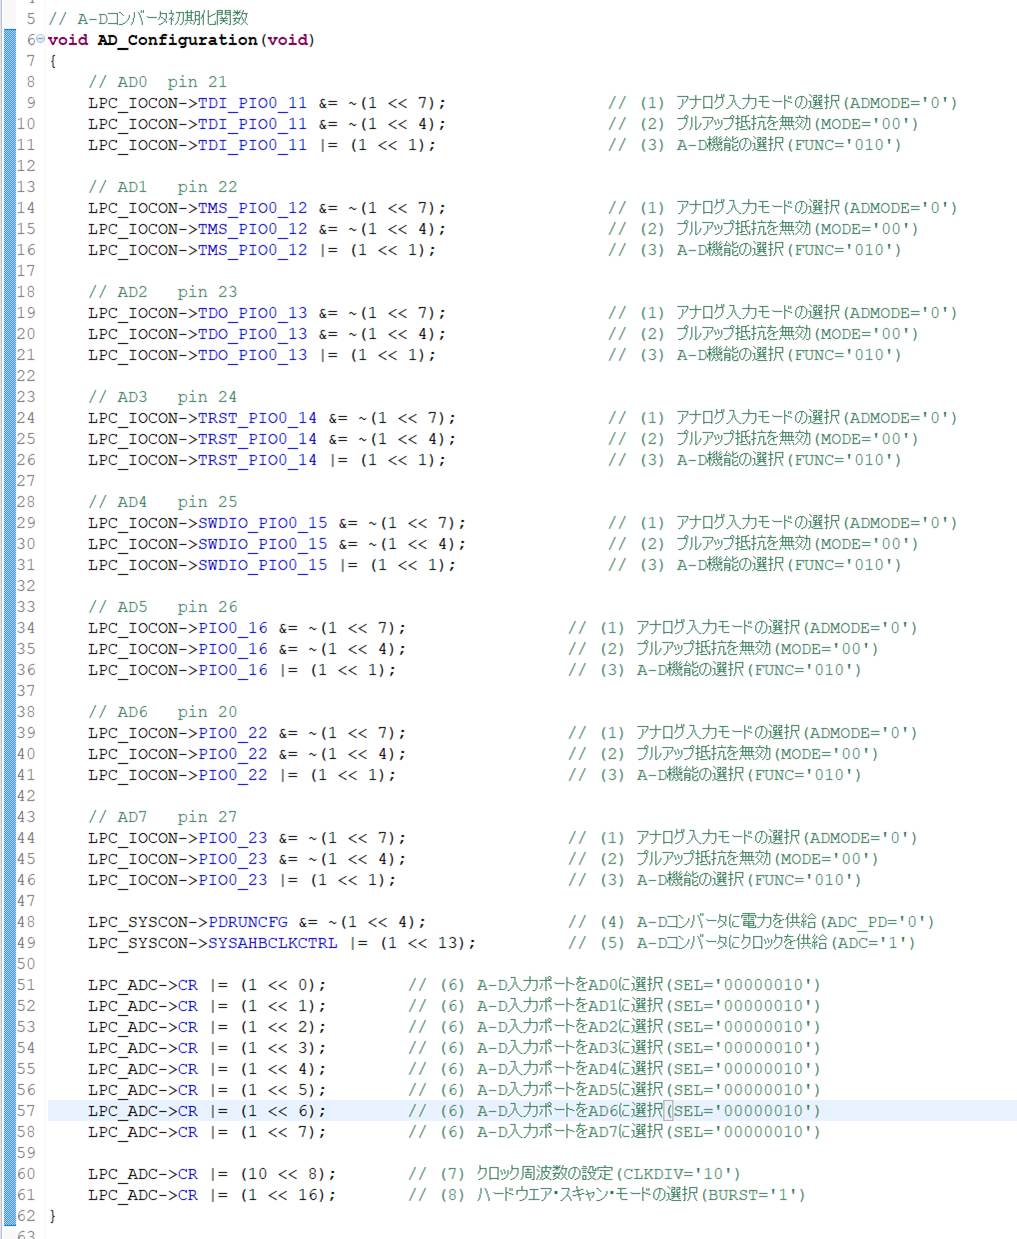Click the AD_Configuration function name
The height and width of the screenshot is (1239, 1017).
pos(176,40)
